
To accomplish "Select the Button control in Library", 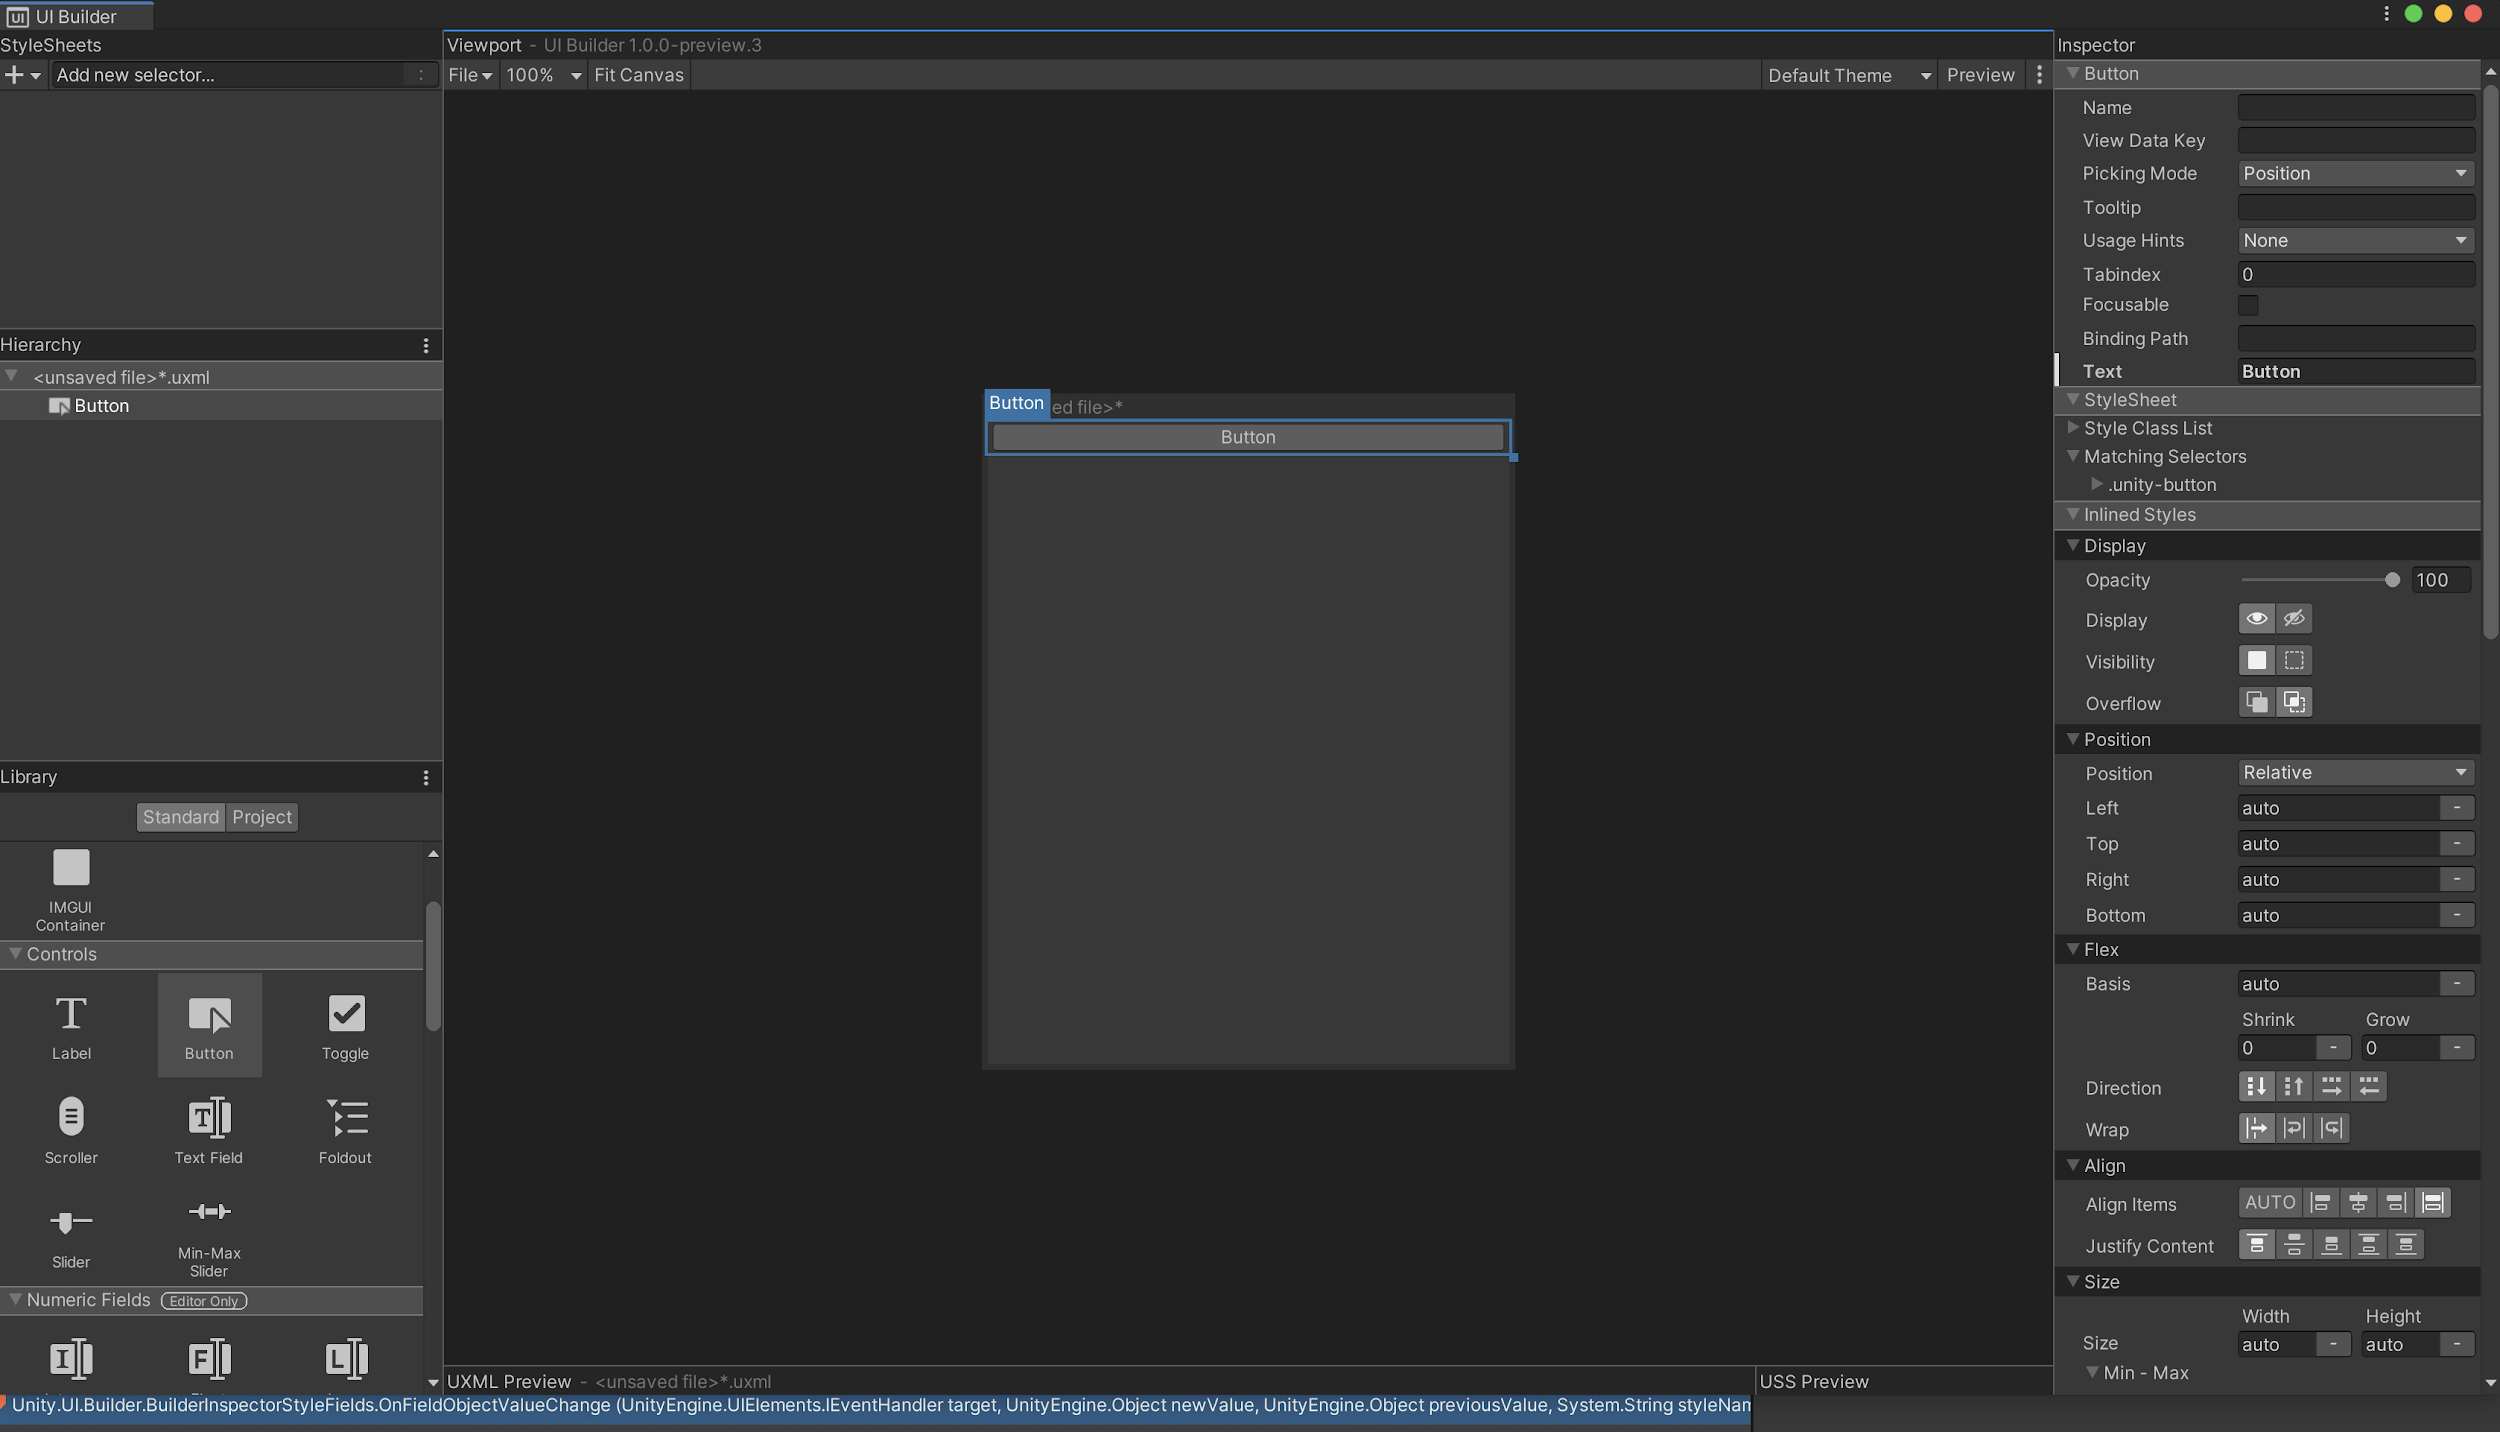I will click(209, 1027).
